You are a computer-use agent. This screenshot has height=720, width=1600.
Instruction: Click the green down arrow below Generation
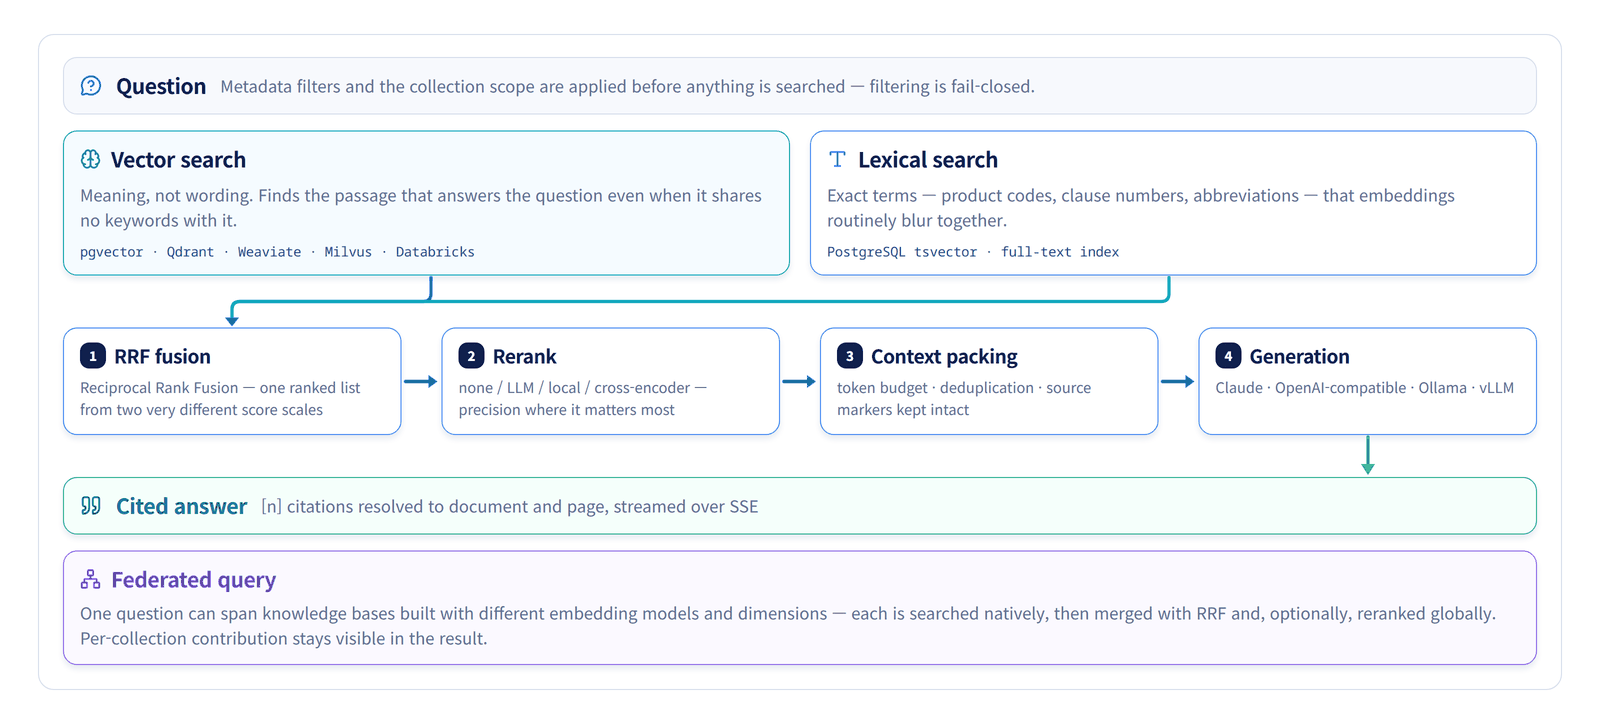(1368, 455)
